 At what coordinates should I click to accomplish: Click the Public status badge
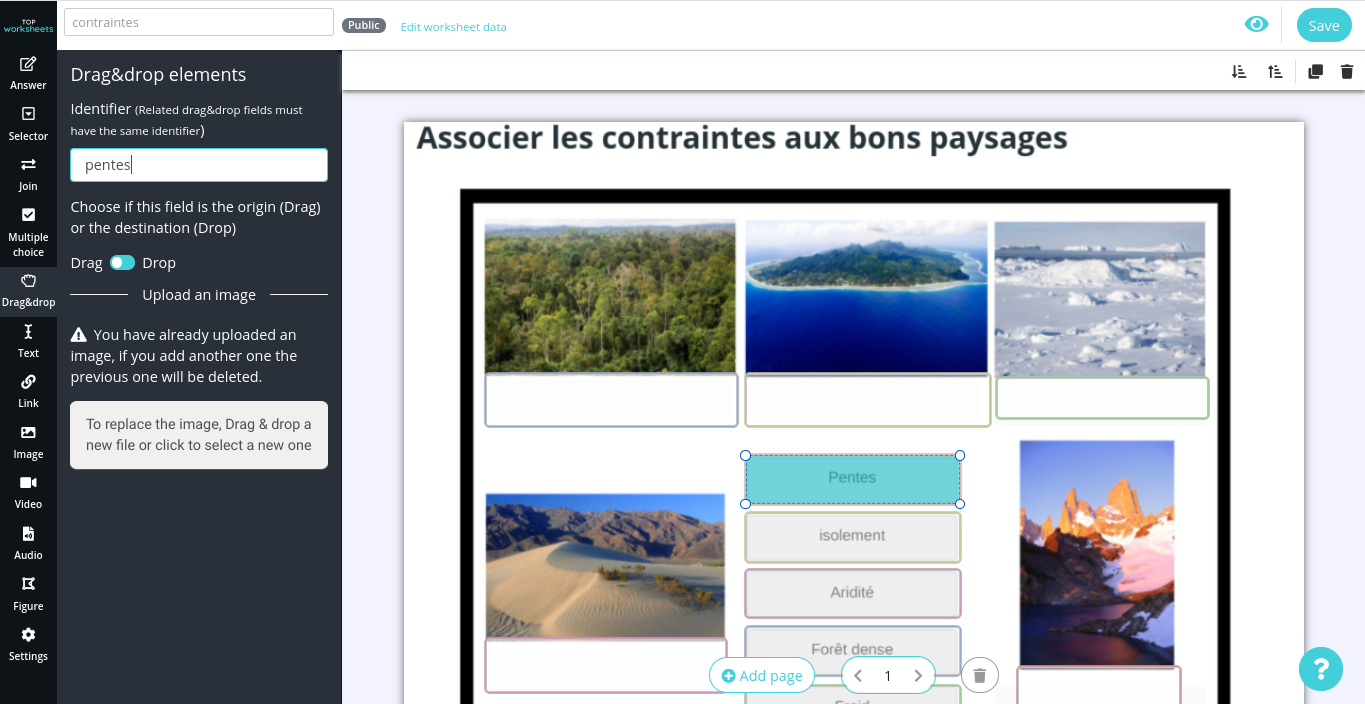(x=364, y=25)
